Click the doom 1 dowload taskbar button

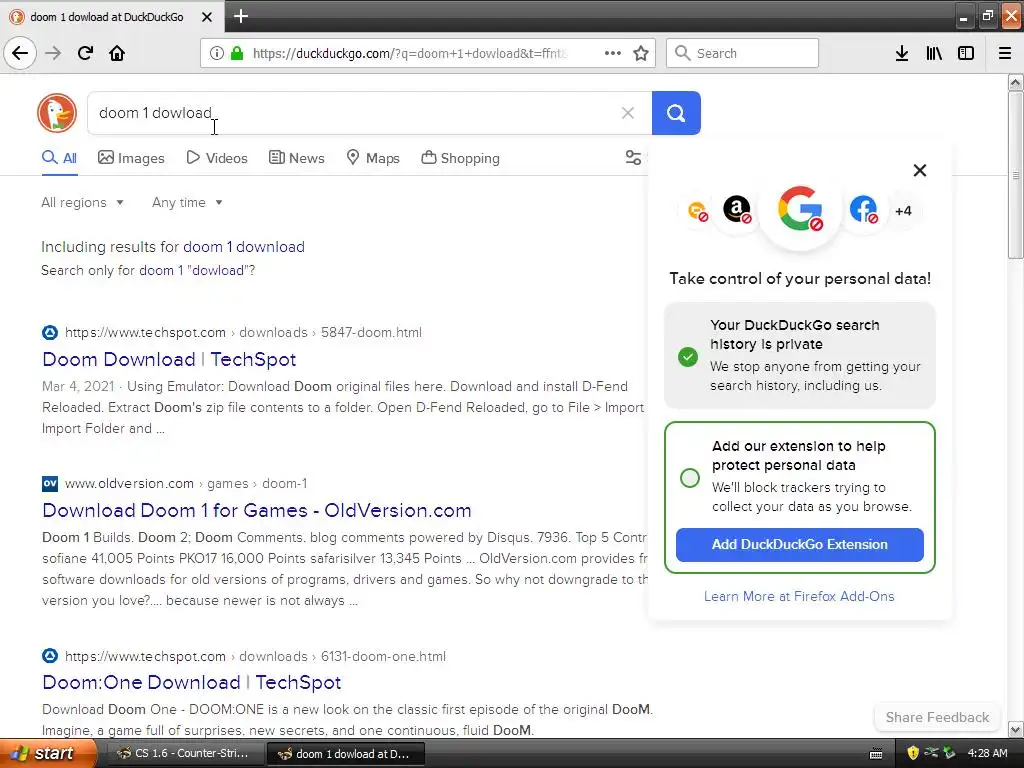pos(345,754)
